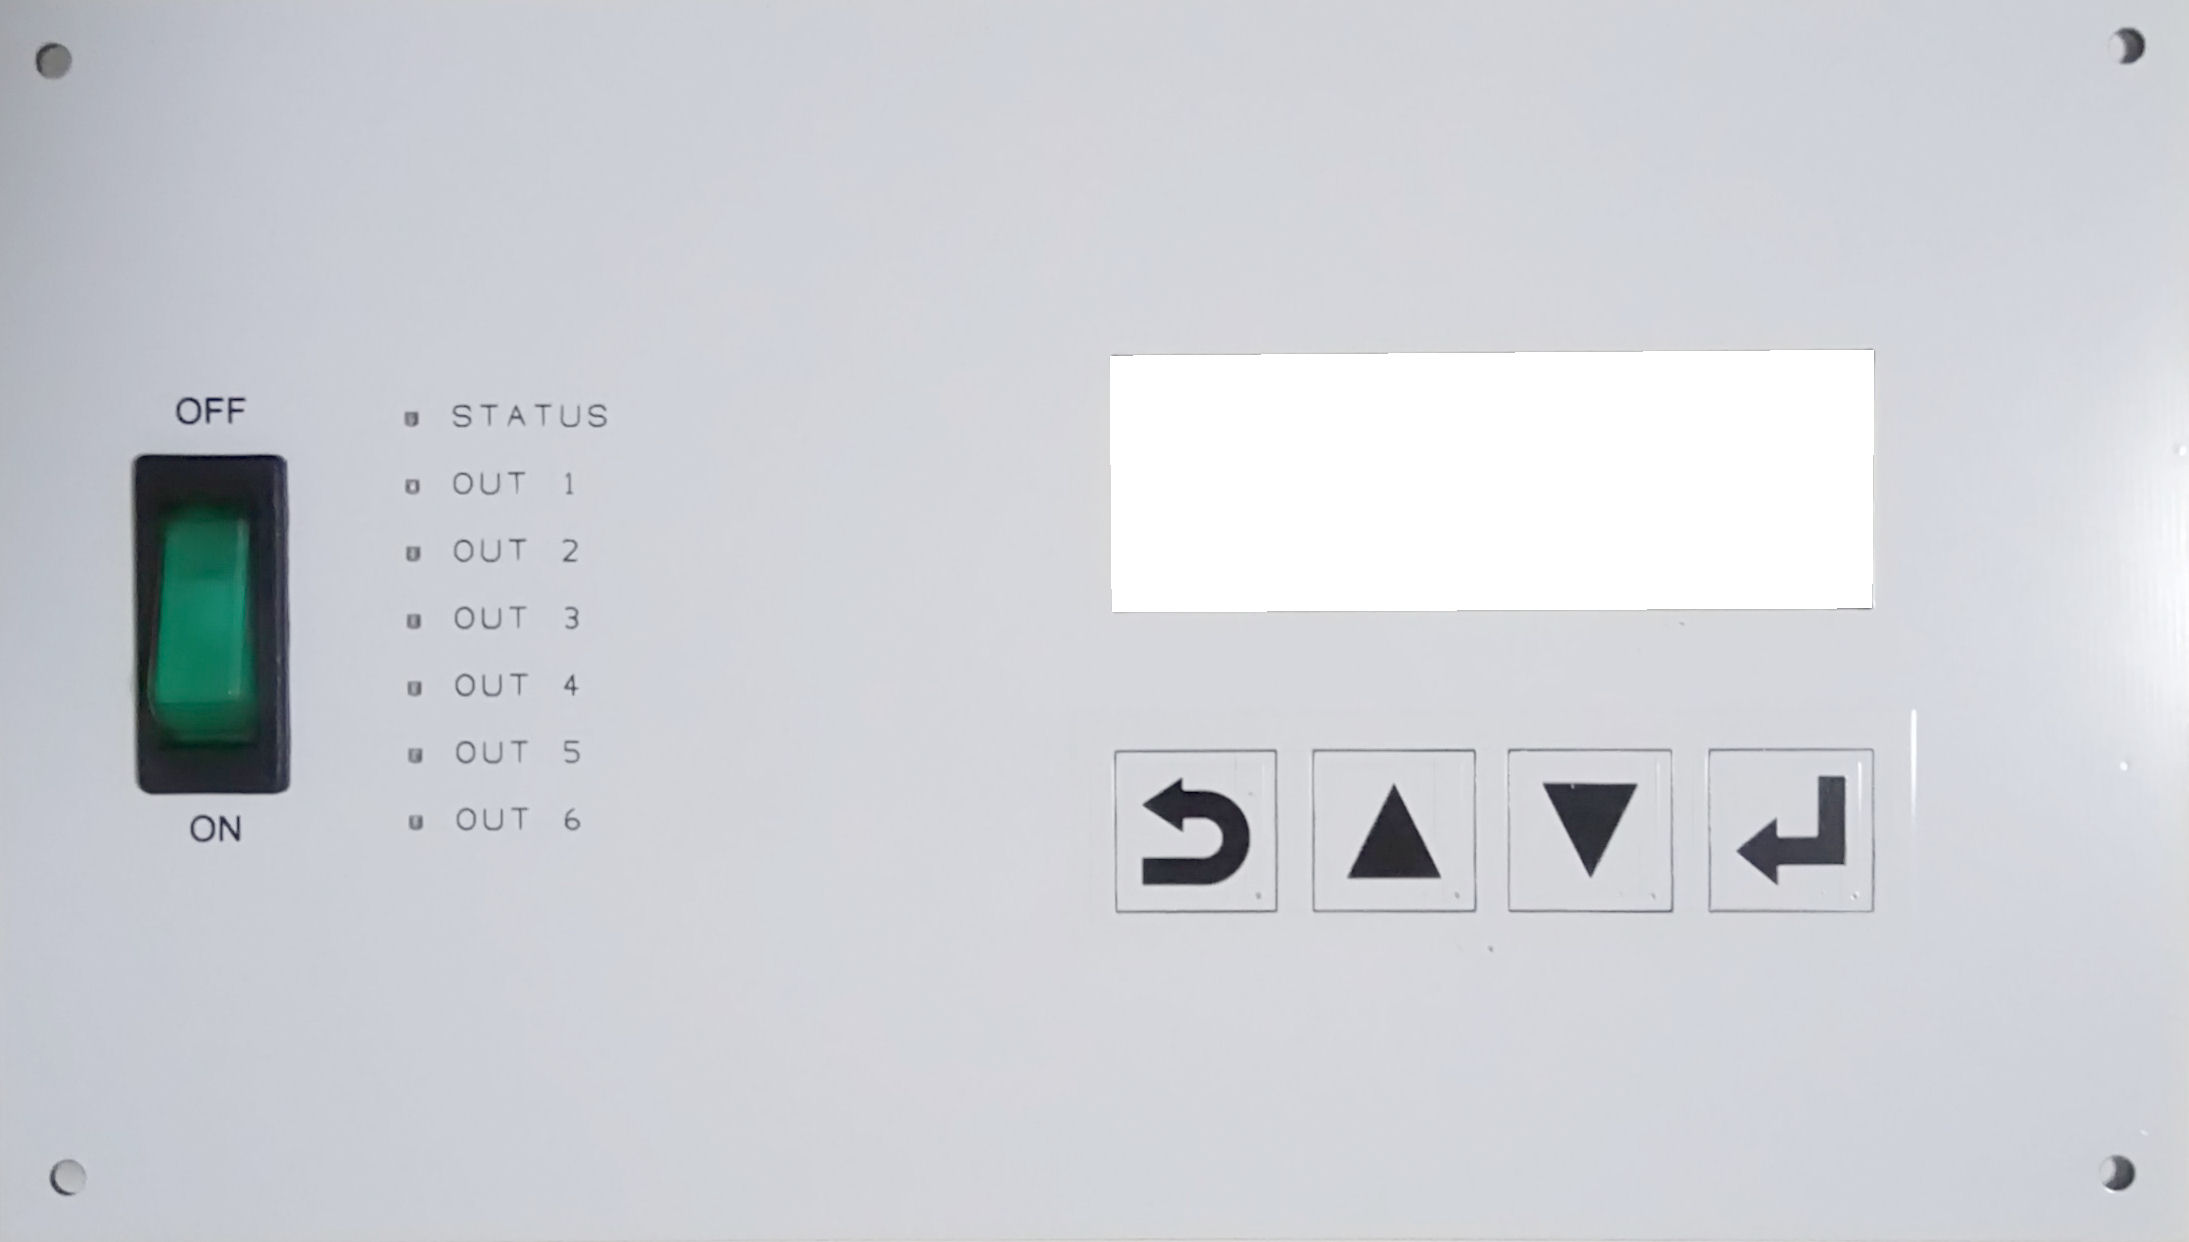Click the back/undo navigation icon
The width and height of the screenshot is (2189, 1242).
click(1195, 829)
